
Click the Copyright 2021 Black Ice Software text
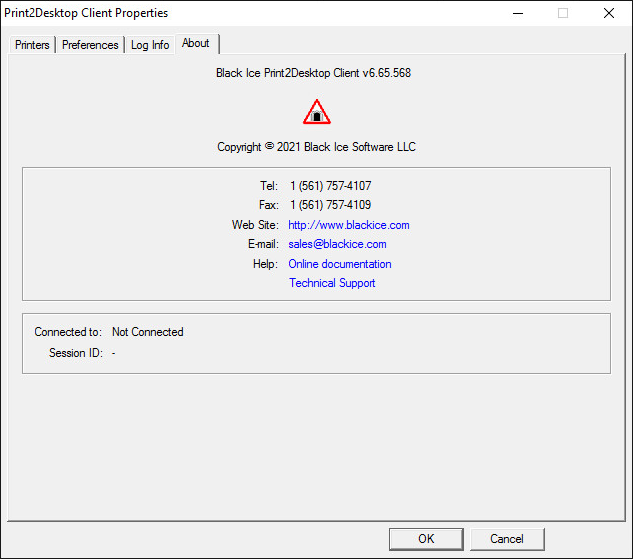(x=316, y=147)
